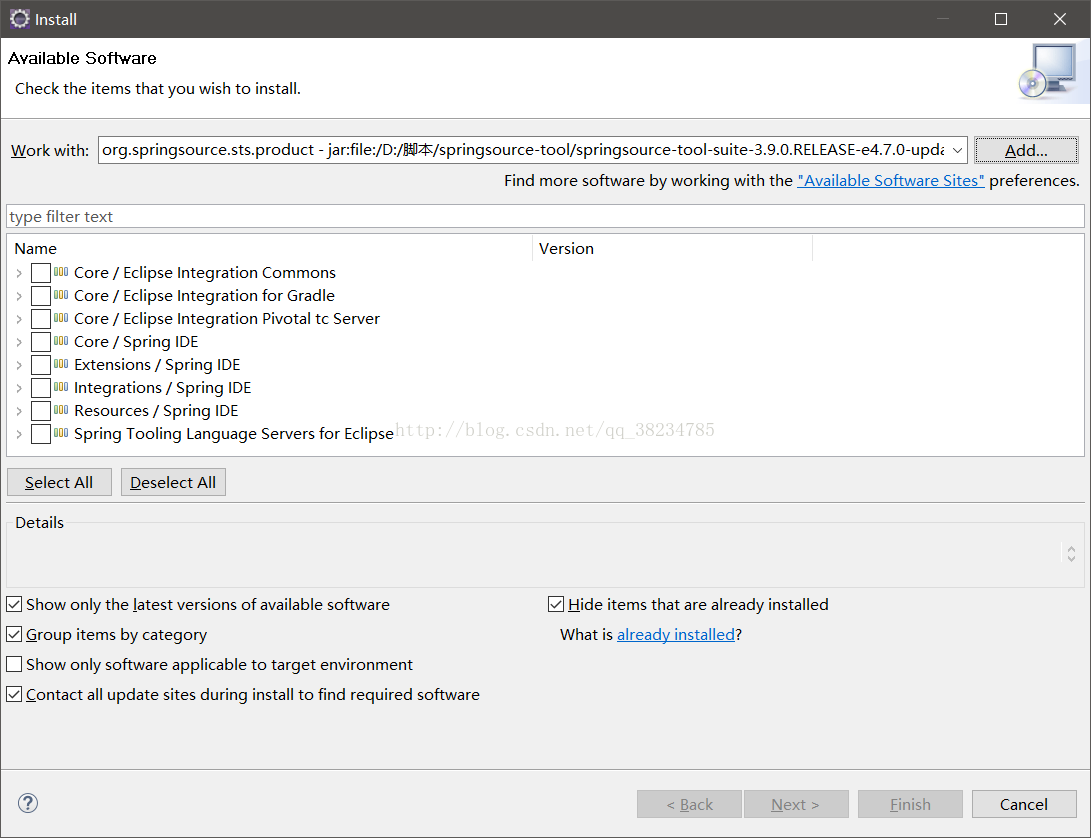
Task: Select Core / Eclipse Integration for Gradle row text
Action: click(205, 295)
